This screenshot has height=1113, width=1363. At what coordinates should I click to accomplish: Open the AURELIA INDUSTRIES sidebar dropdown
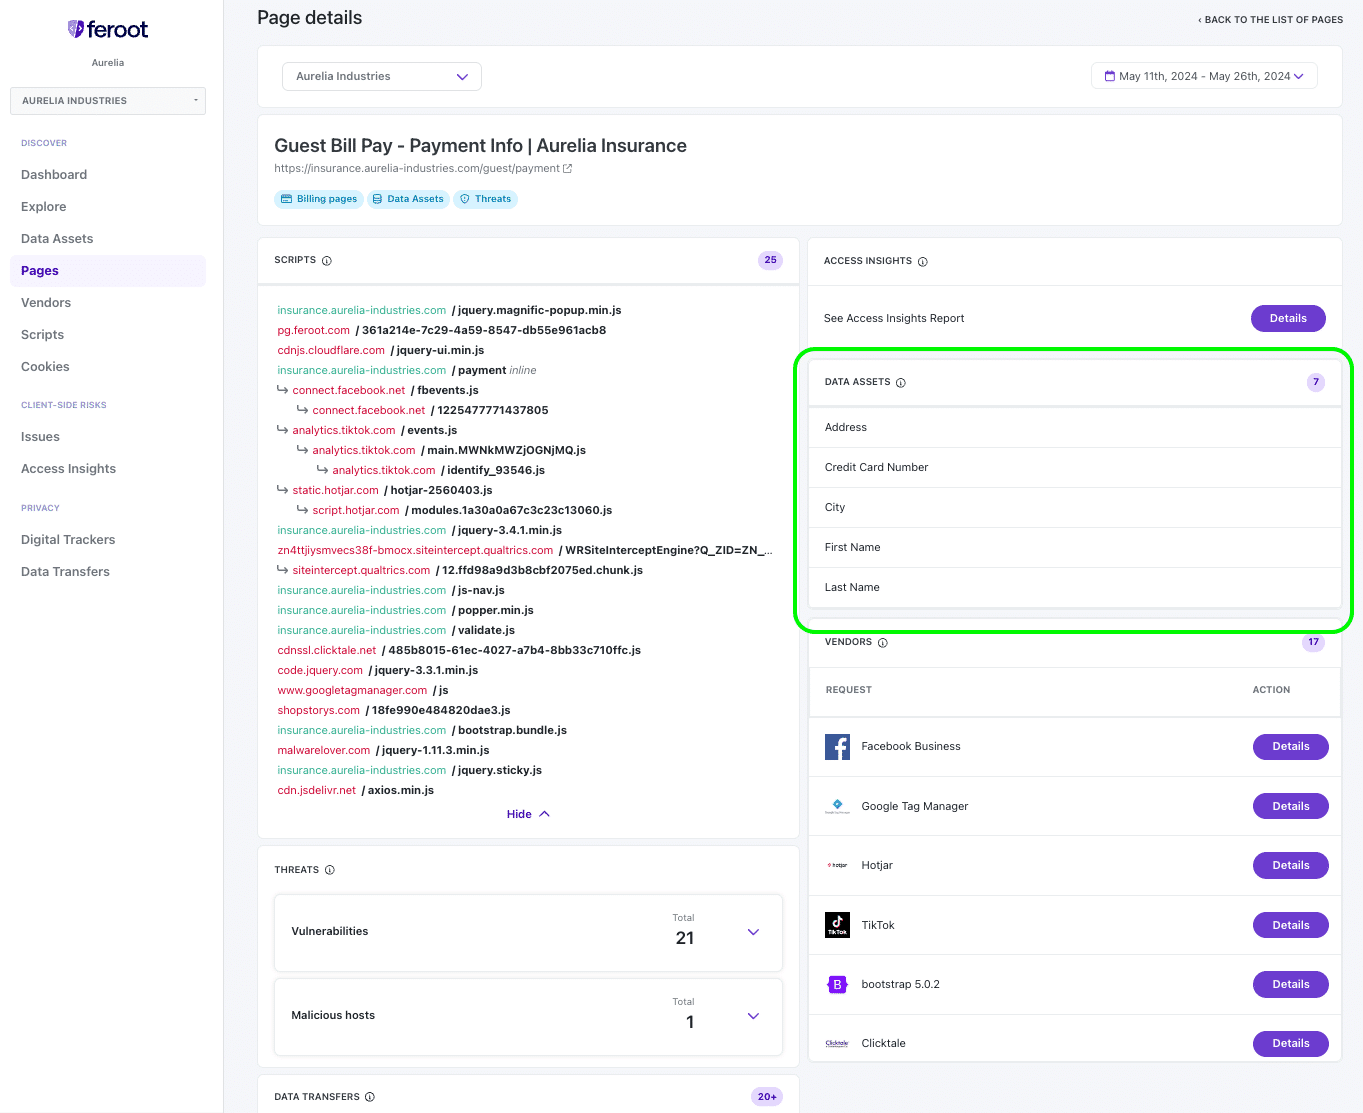coord(108,101)
